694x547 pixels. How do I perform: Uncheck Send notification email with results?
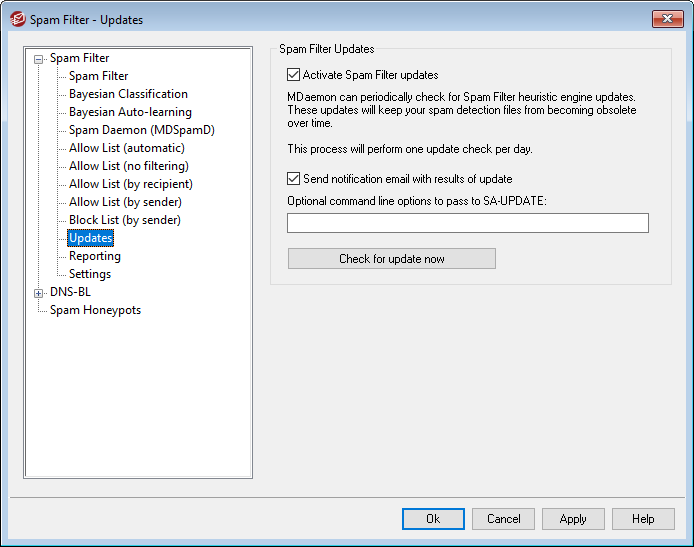(293, 179)
